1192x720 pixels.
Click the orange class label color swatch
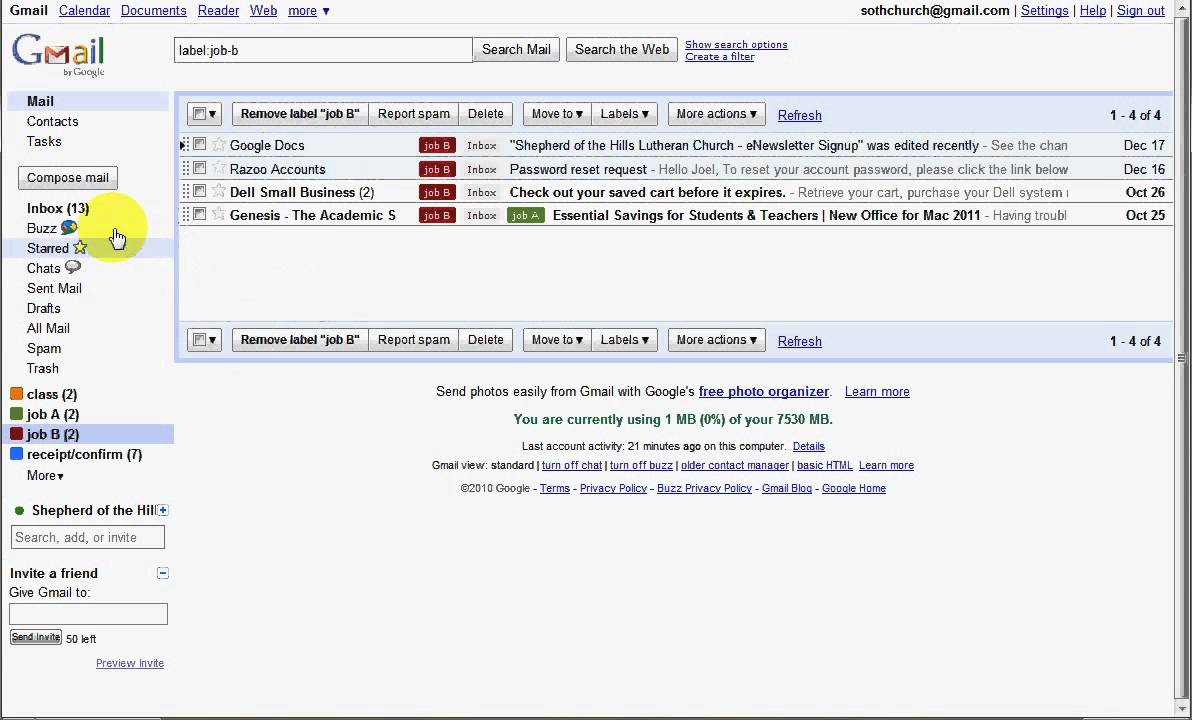[16, 393]
